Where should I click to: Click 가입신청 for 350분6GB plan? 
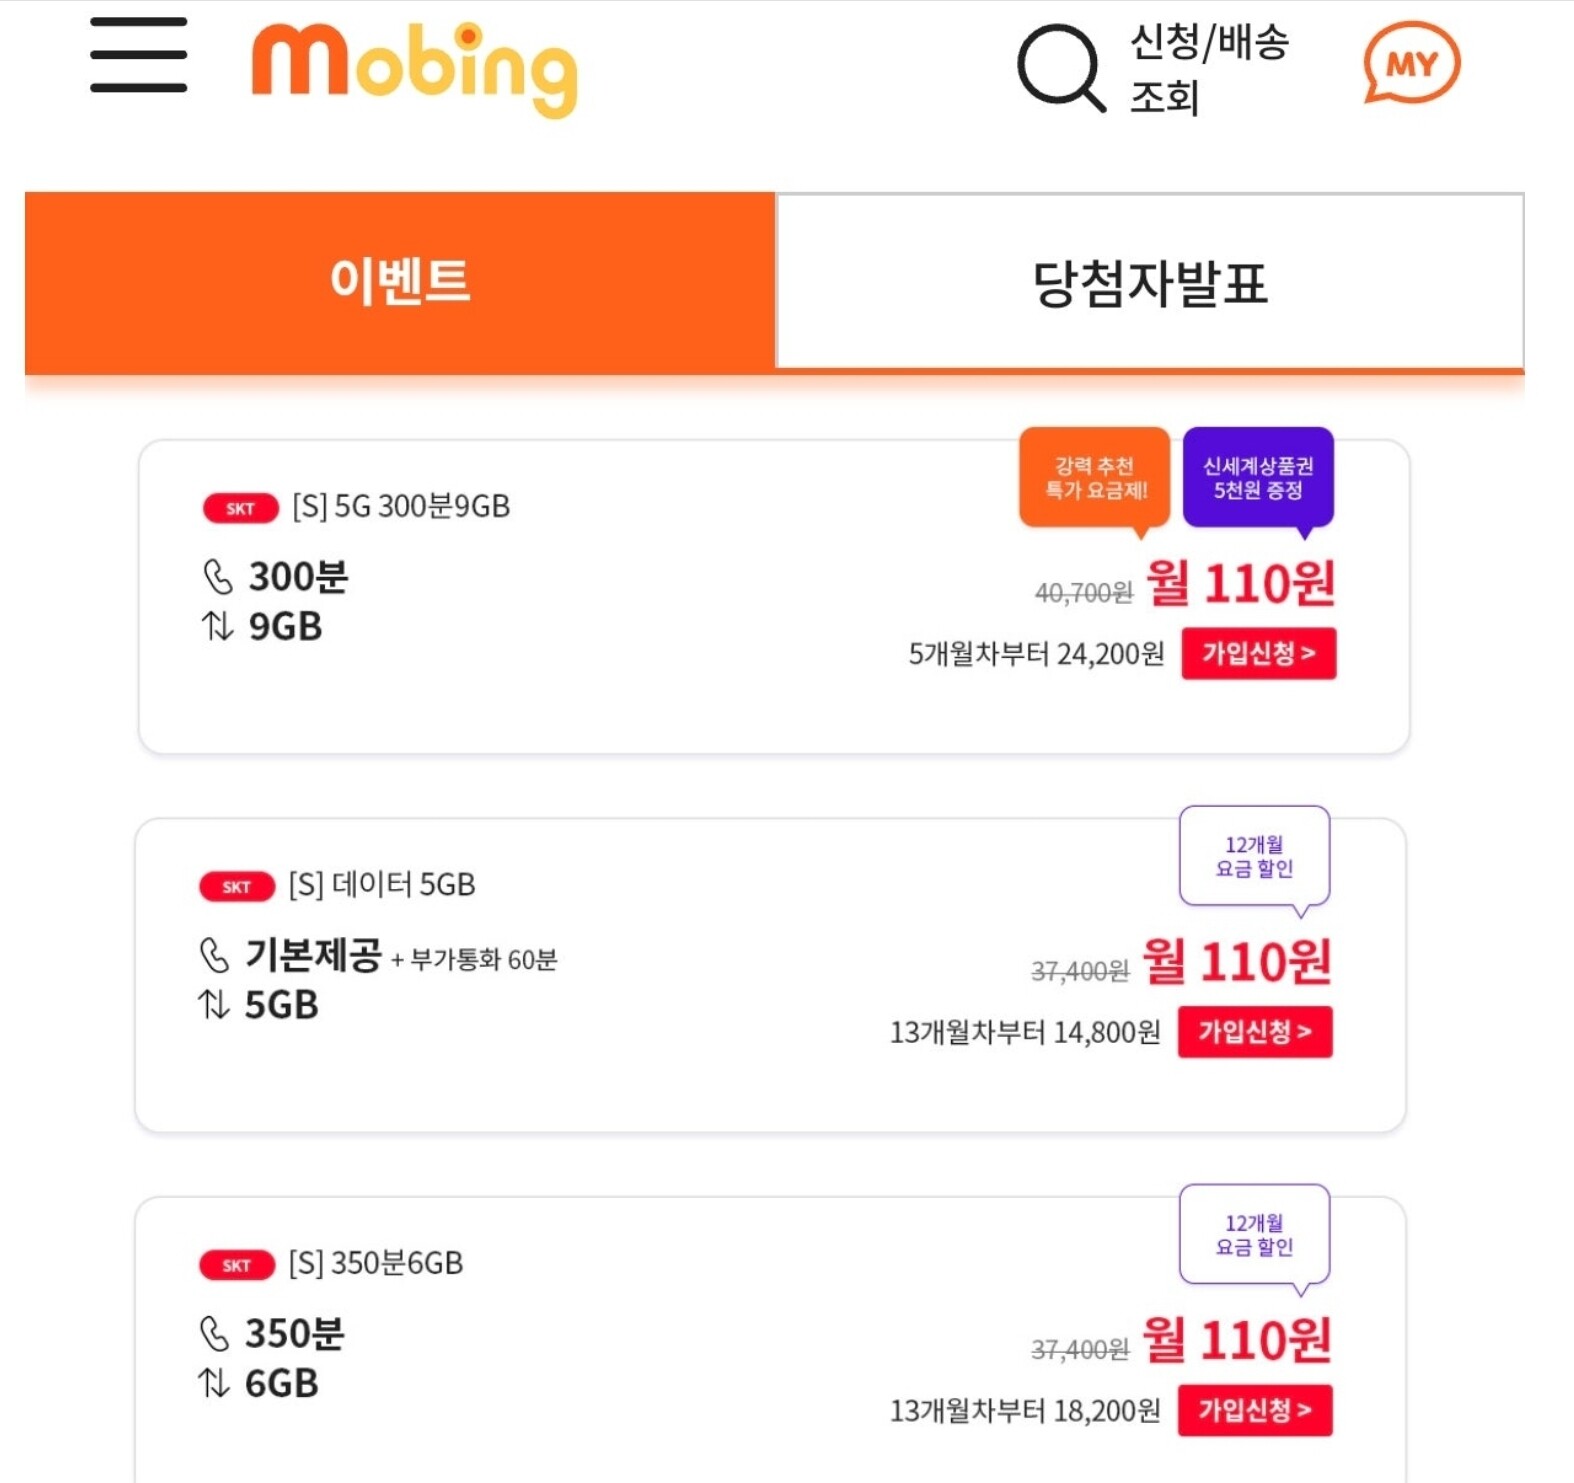click(1255, 1411)
